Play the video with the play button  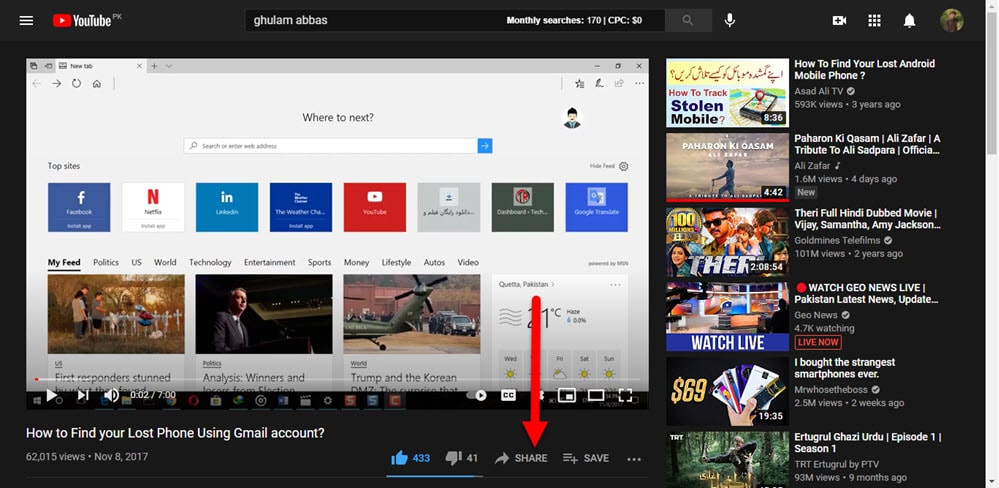coord(52,396)
